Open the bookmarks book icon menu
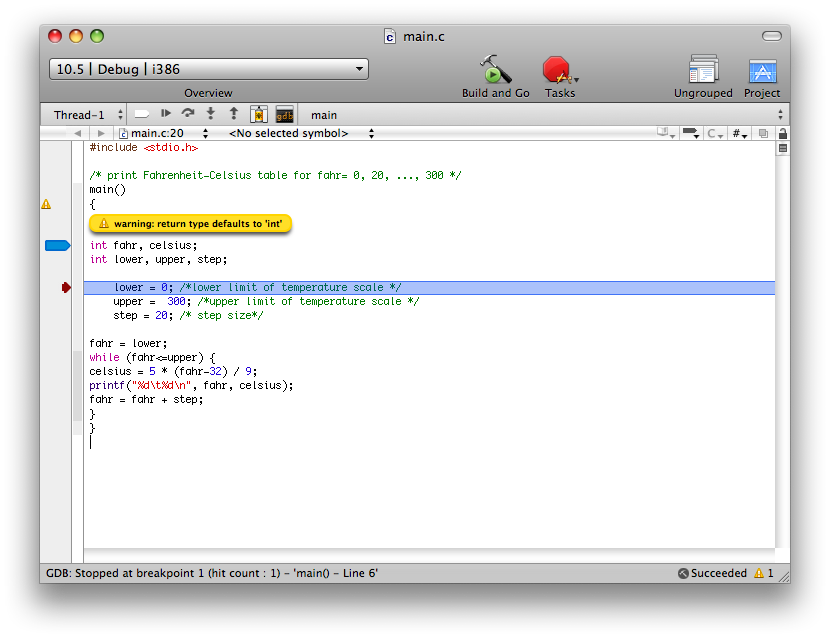 [x=665, y=133]
